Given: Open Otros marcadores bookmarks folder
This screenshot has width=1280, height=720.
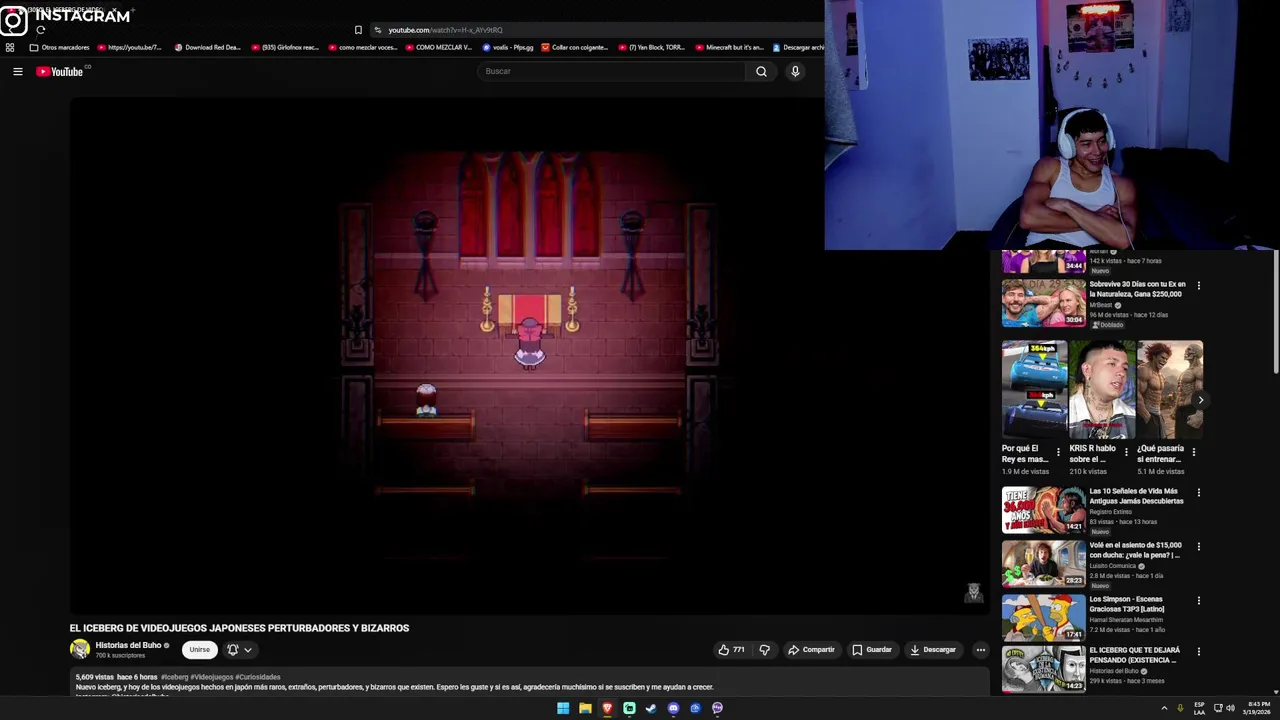Looking at the screenshot, I should 60,47.
